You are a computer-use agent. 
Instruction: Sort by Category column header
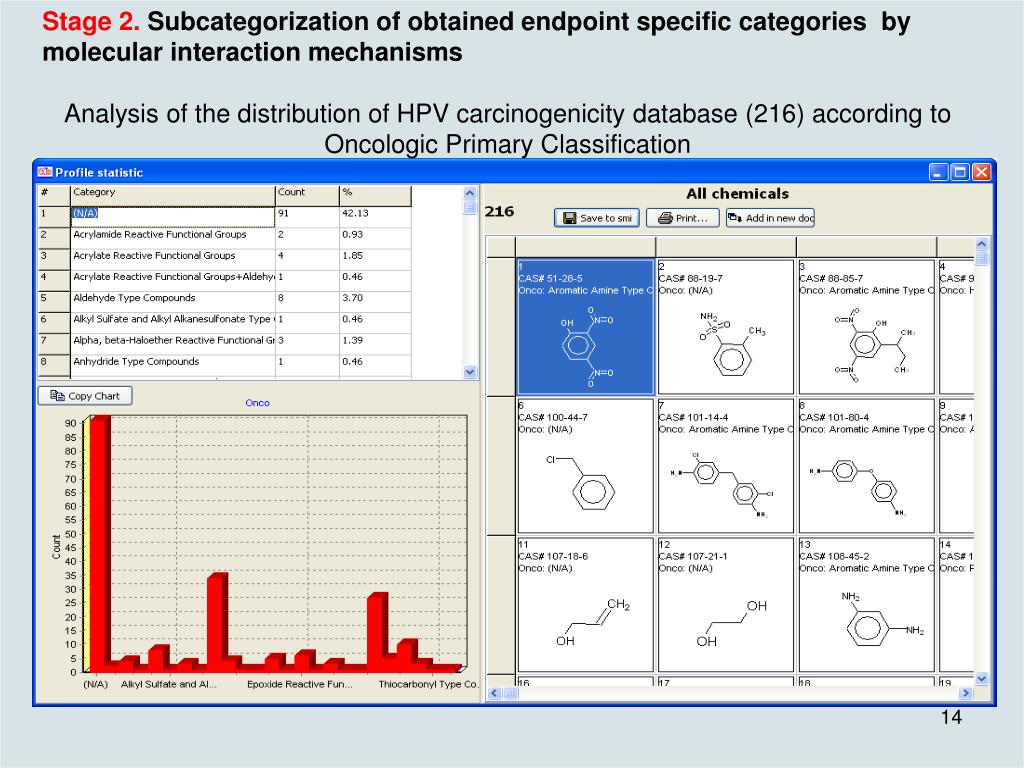point(173,193)
